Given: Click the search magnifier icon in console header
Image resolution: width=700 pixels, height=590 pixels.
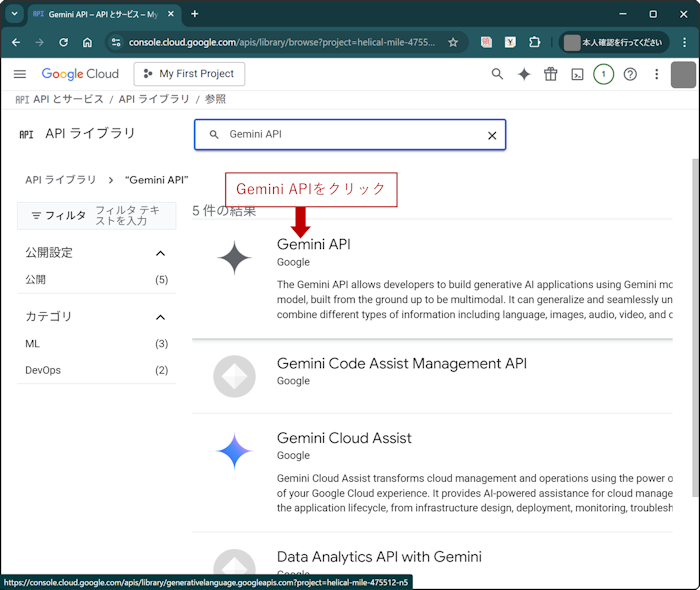Looking at the screenshot, I should click(497, 74).
